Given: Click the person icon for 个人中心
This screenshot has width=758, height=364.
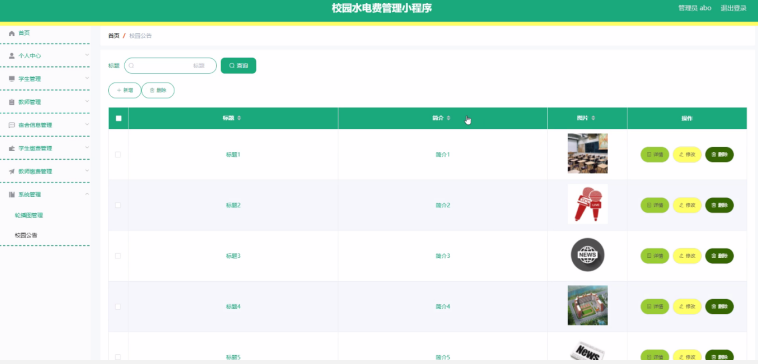Looking at the screenshot, I should pyautogui.click(x=12, y=56).
